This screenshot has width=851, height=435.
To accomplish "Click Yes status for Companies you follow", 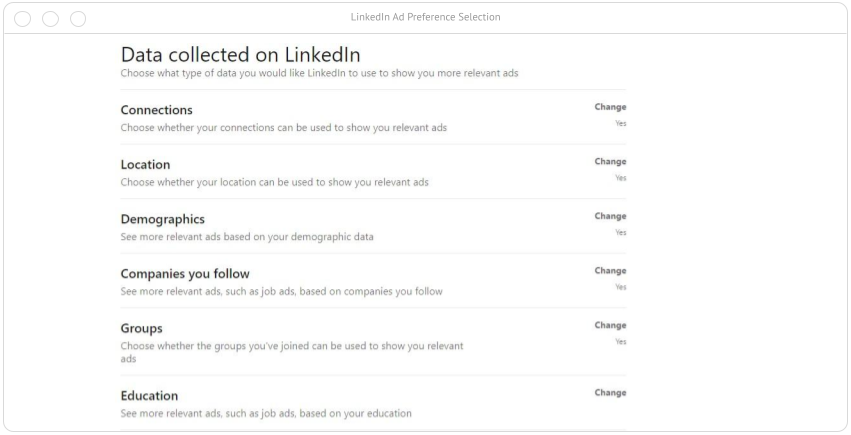I will tap(621, 287).
